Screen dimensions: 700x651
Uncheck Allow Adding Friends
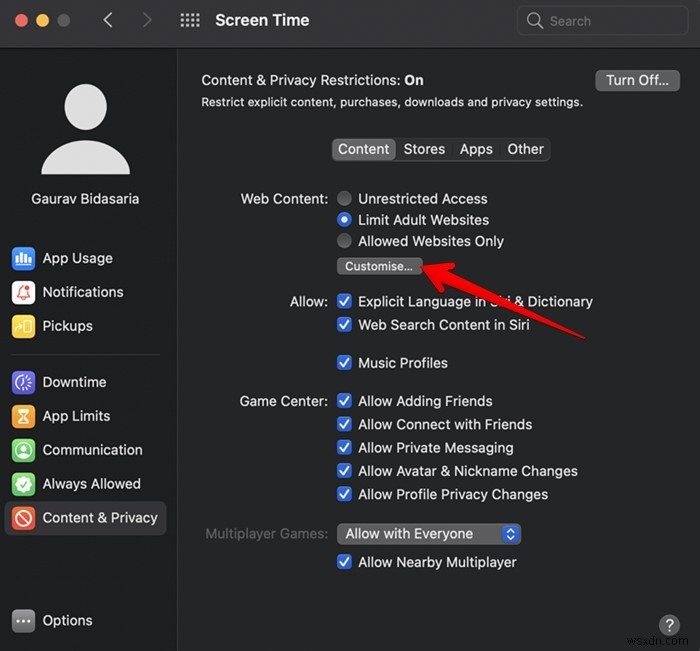344,401
